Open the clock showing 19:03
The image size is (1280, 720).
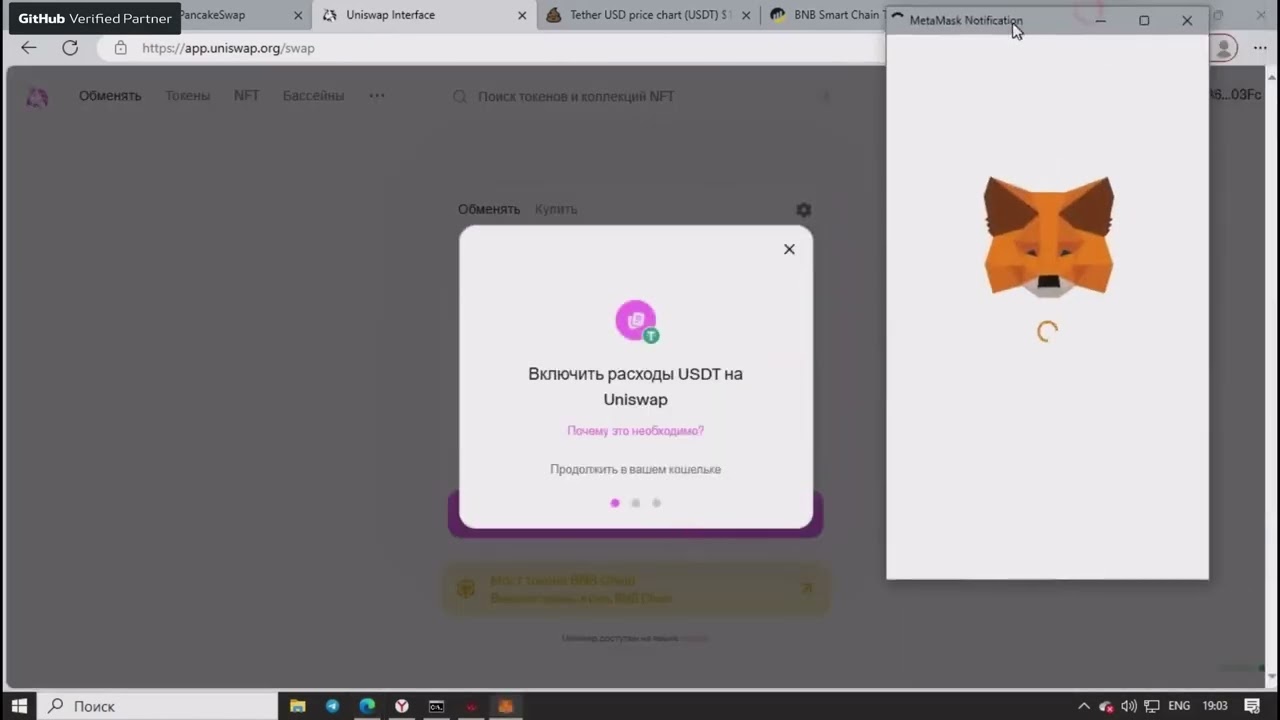1214,706
